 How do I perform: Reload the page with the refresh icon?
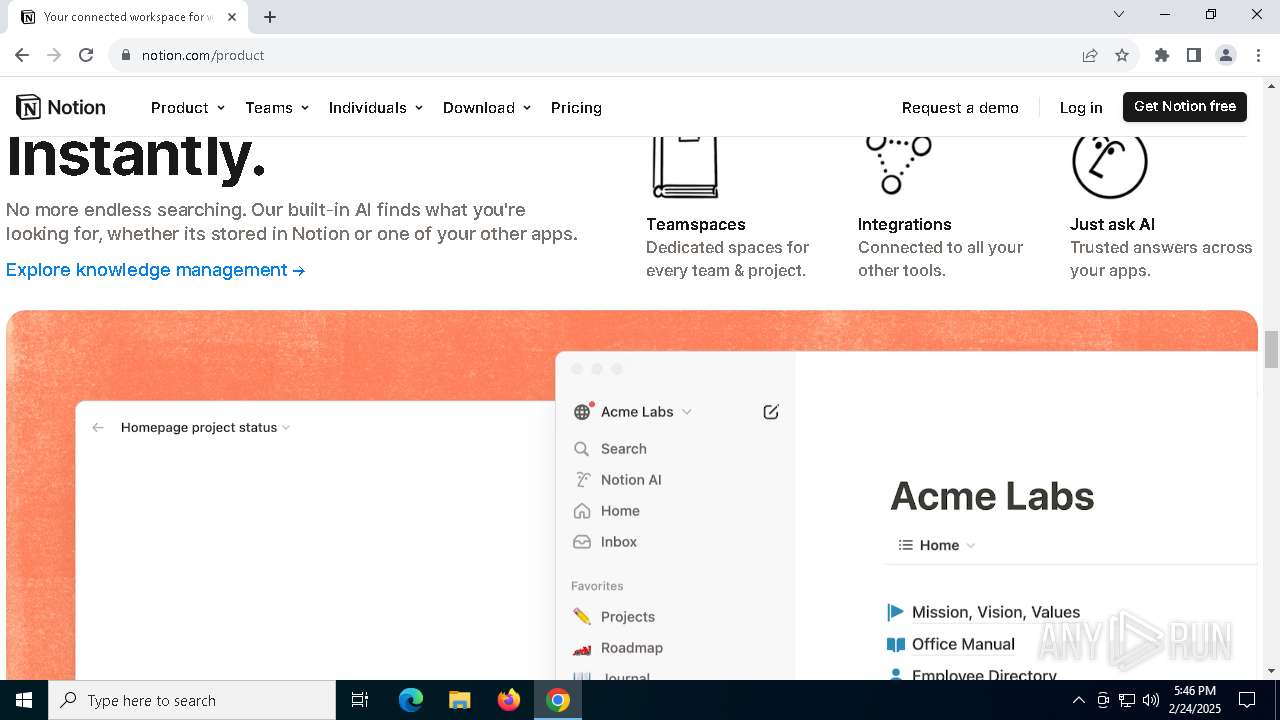pyautogui.click(x=86, y=55)
